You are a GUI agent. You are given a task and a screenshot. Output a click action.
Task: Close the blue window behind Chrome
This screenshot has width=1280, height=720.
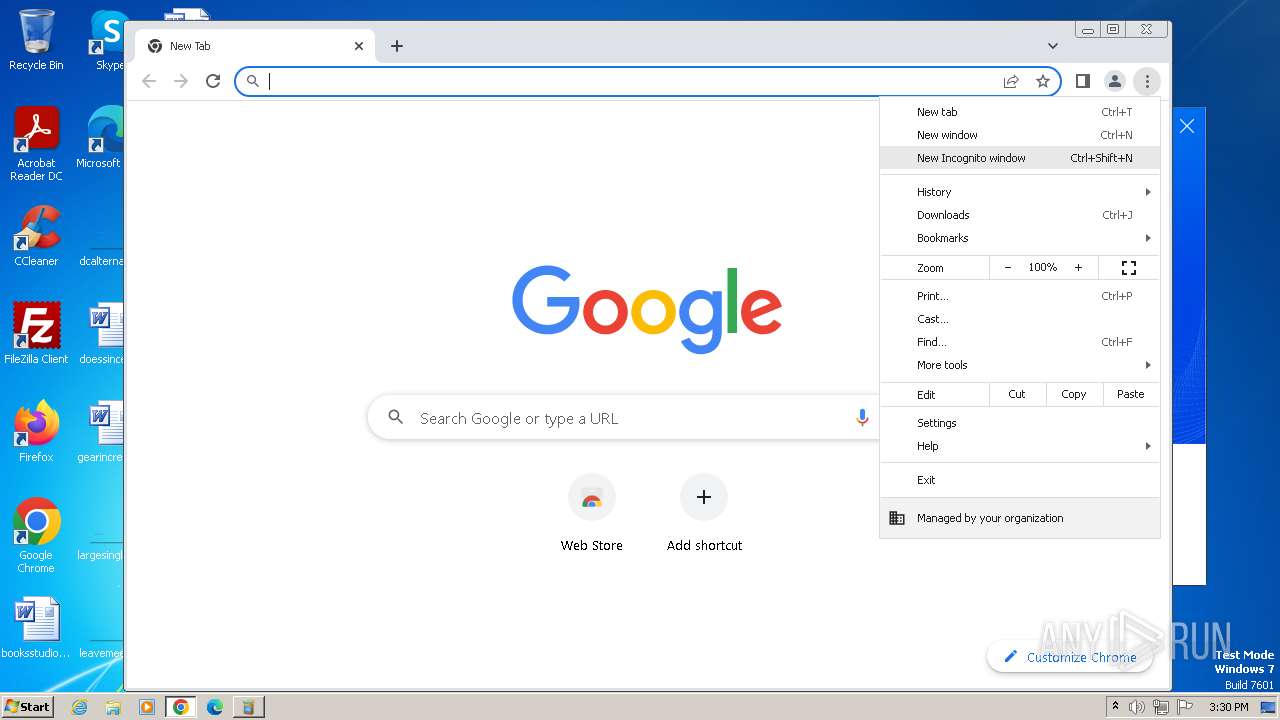(x=1187, y=126)
